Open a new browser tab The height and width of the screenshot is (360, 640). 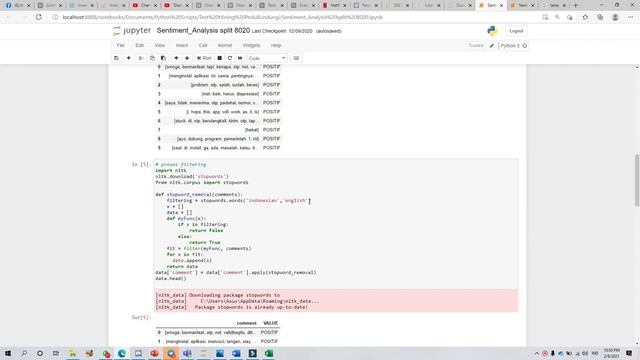tap(576, 5)
